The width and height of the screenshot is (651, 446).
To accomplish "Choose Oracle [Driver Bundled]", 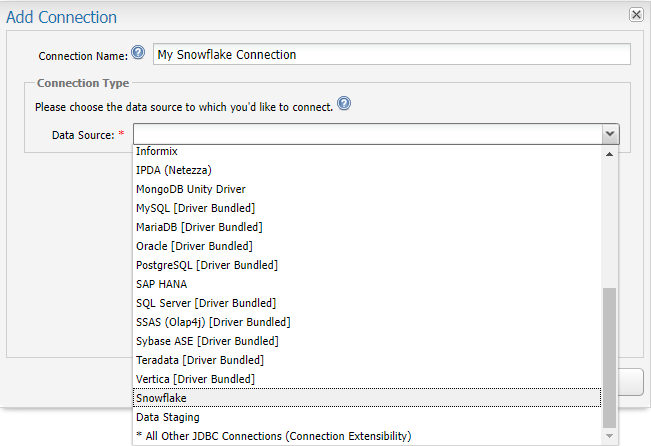I will click(x=367, y=246).
